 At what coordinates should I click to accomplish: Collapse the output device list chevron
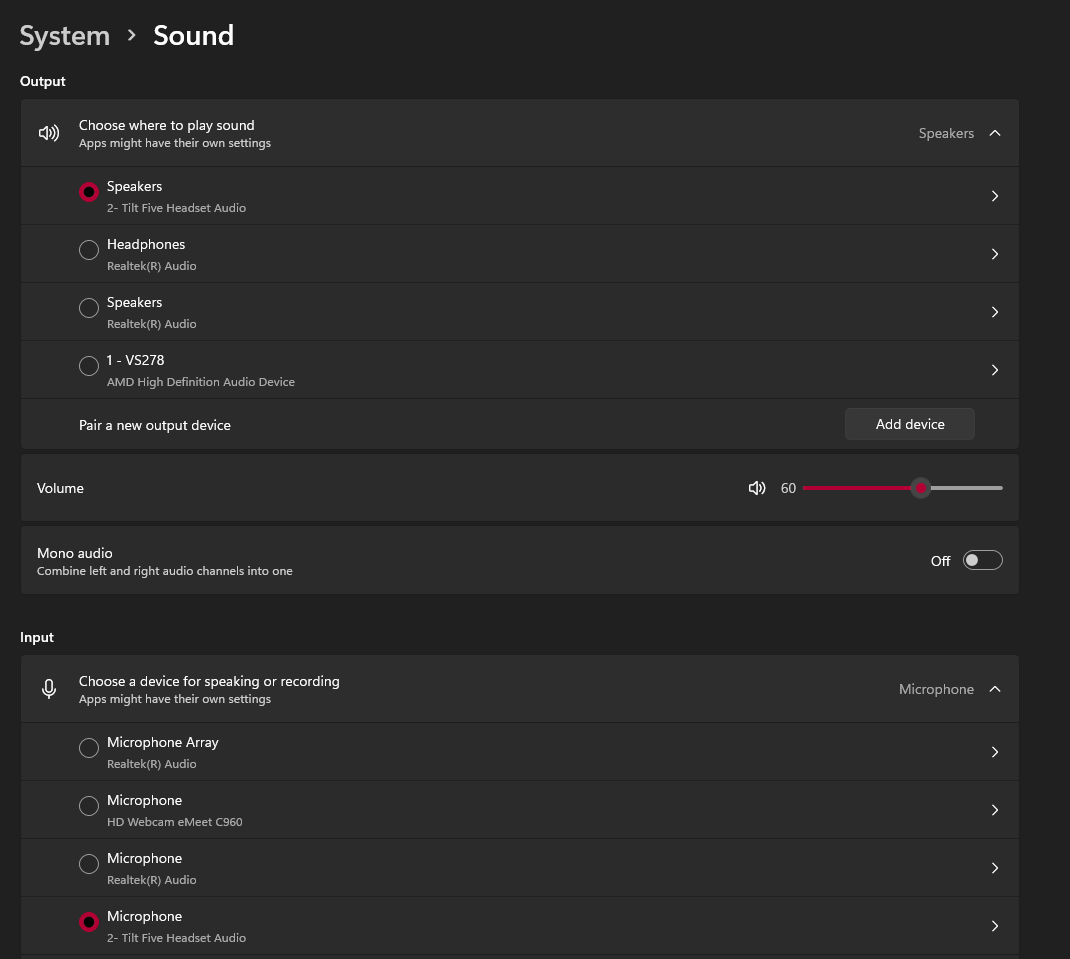[x=995, y=133]
